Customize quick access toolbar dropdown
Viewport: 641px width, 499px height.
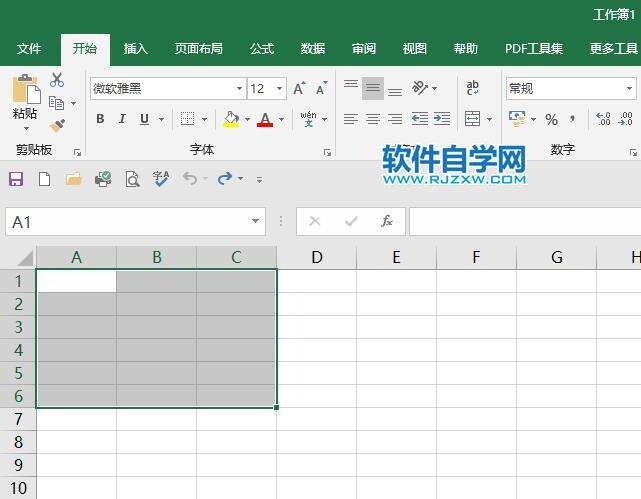[x=259, y=179]
